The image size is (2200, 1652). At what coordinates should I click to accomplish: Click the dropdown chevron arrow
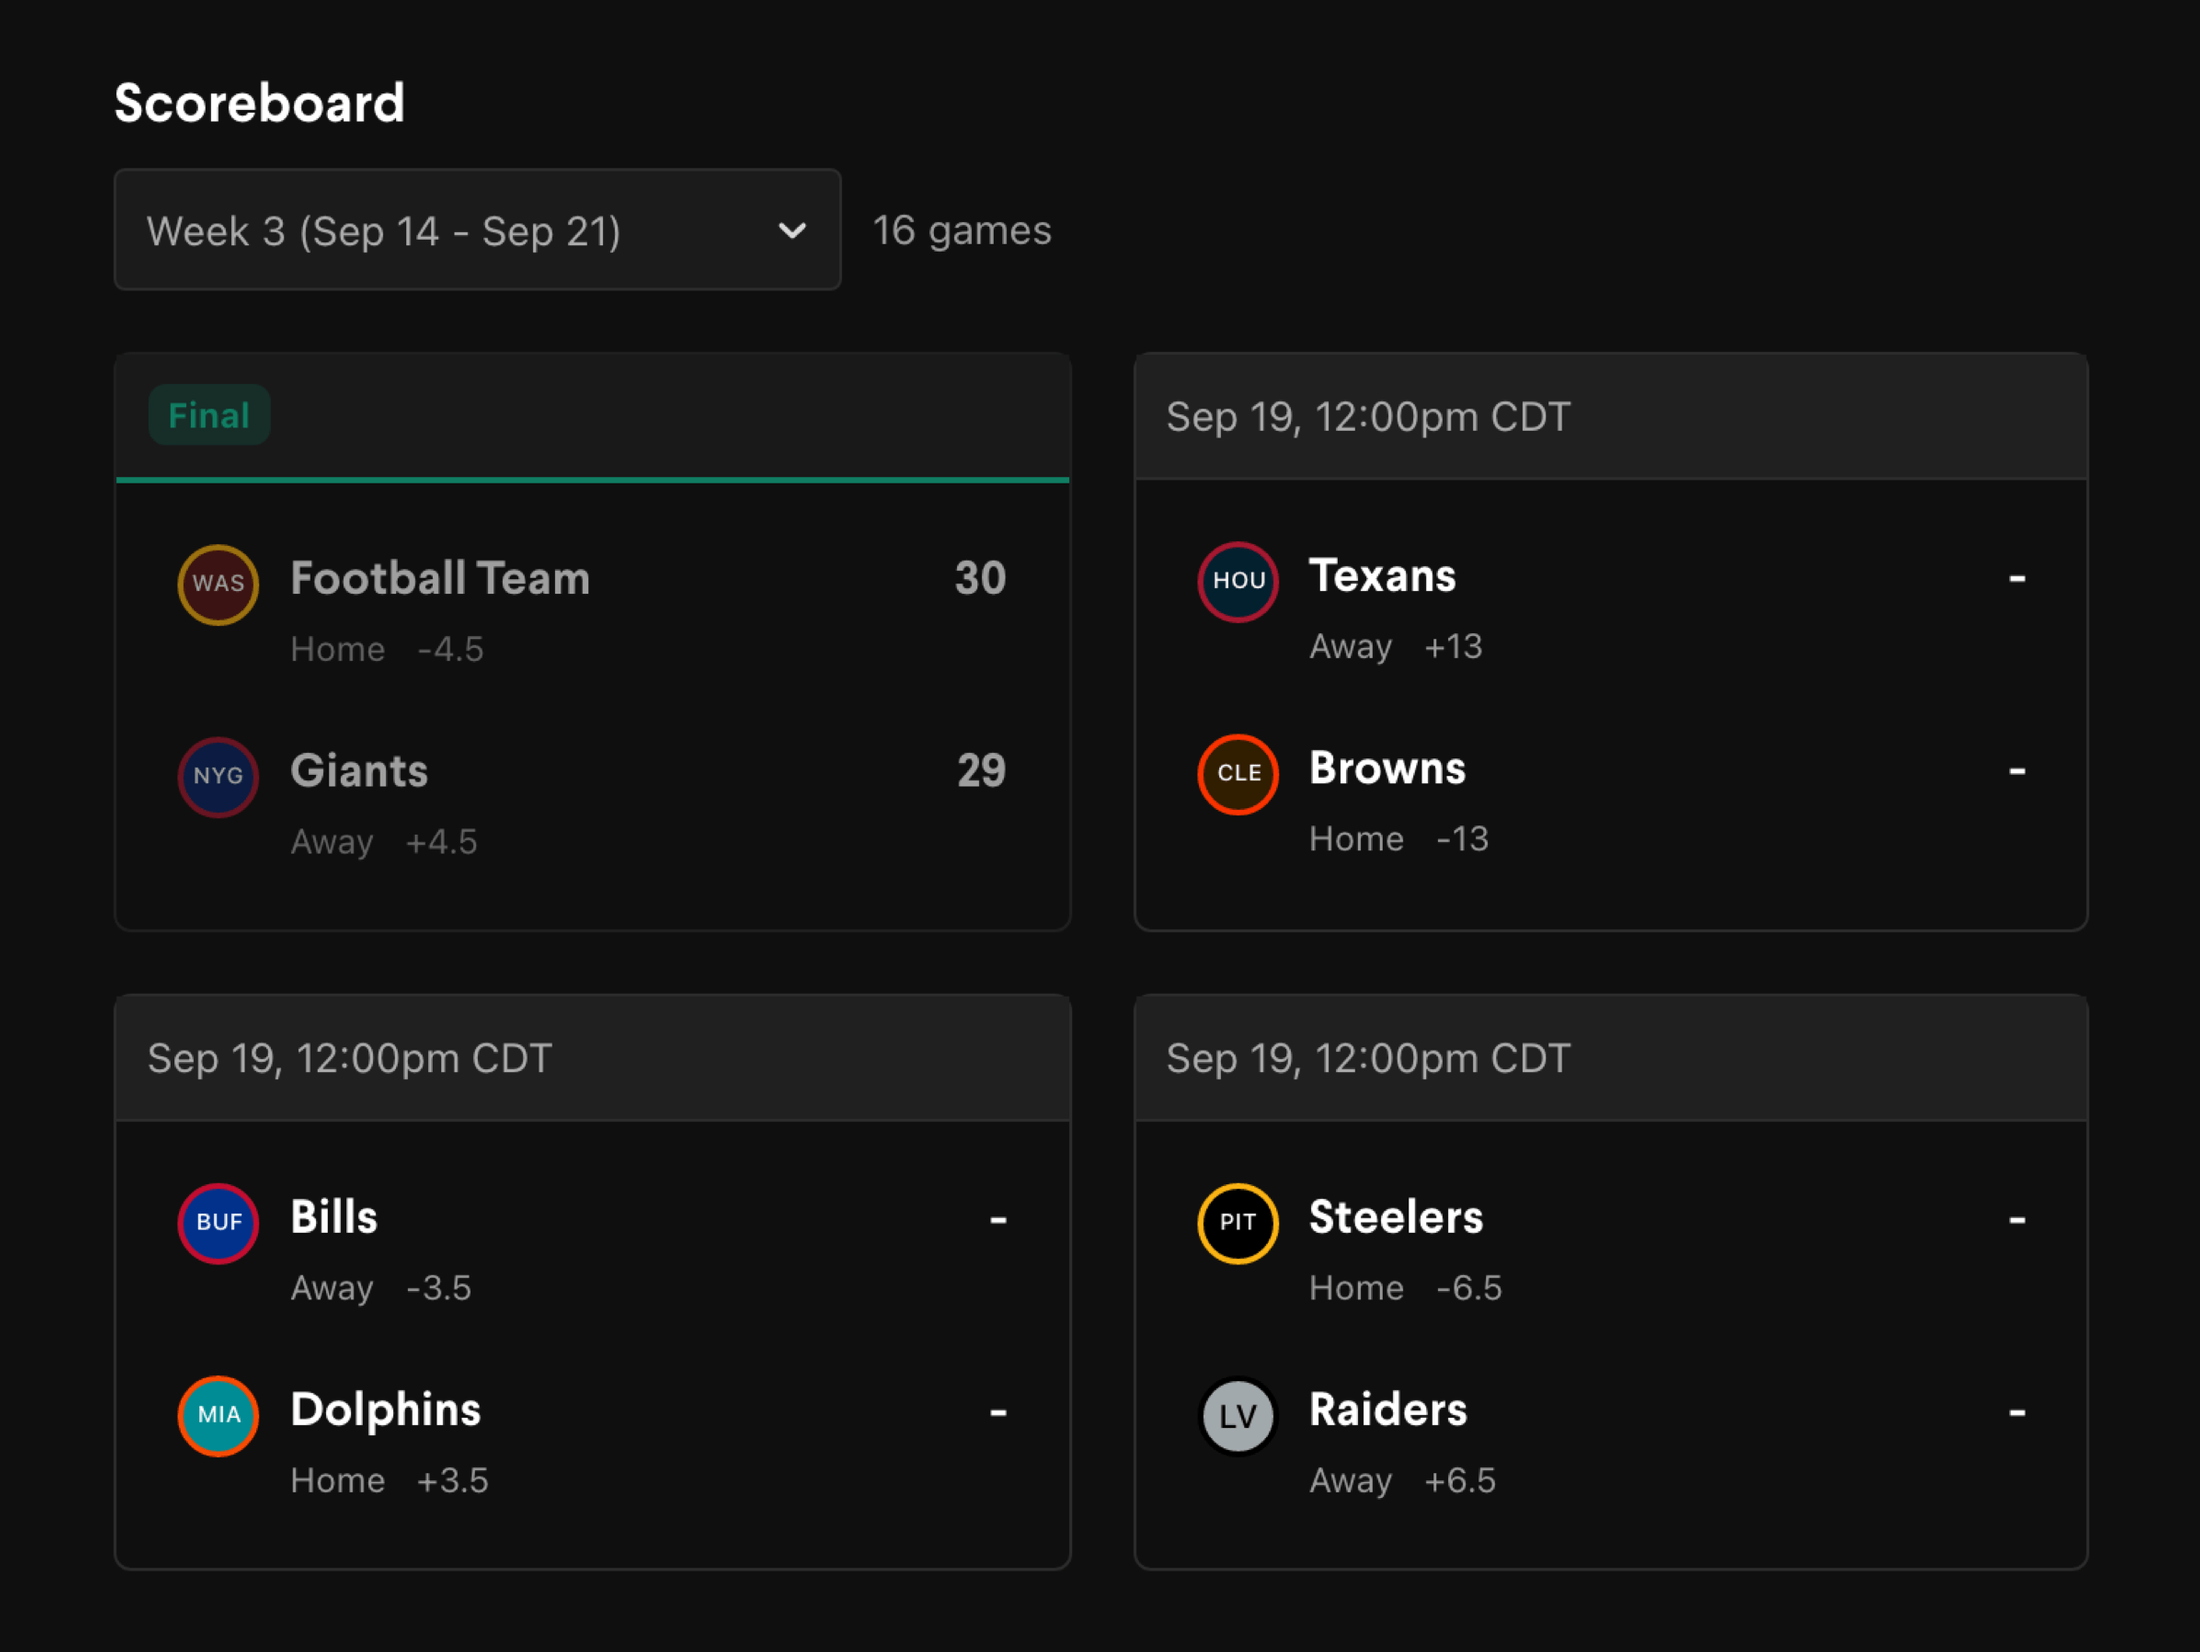(792, 231)
